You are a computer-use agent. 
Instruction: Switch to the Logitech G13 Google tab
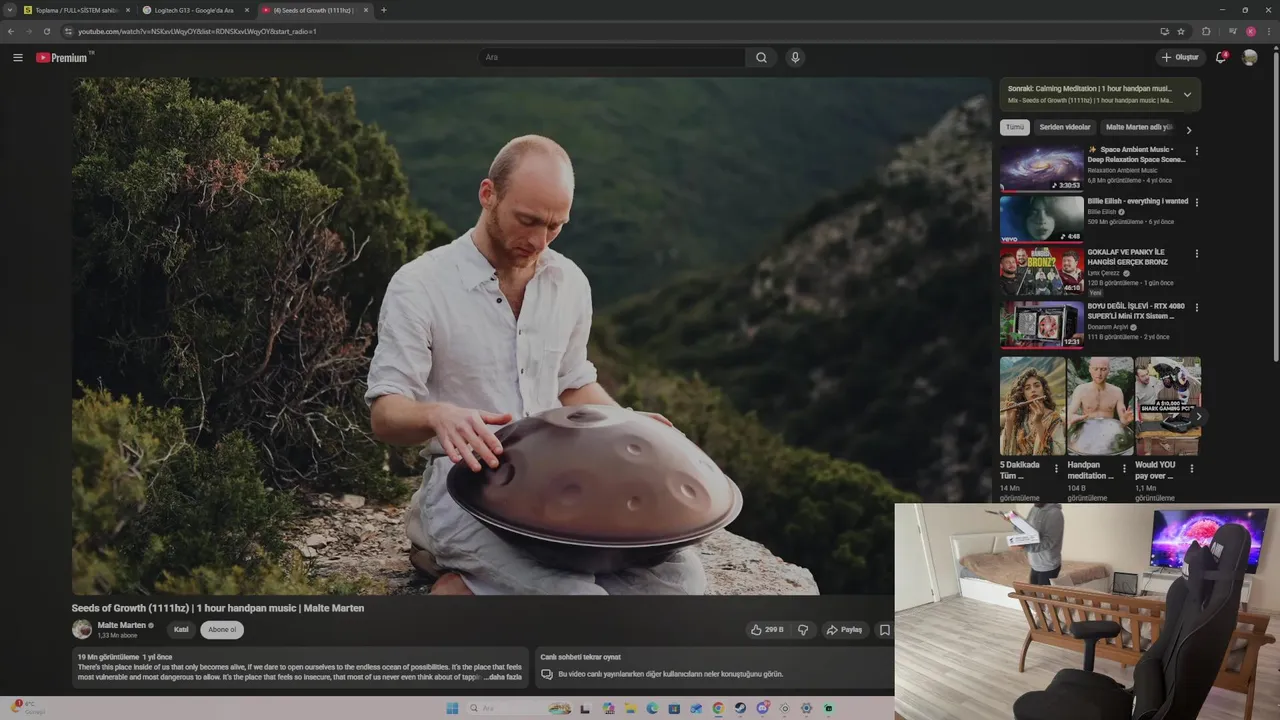pos(195,10)
